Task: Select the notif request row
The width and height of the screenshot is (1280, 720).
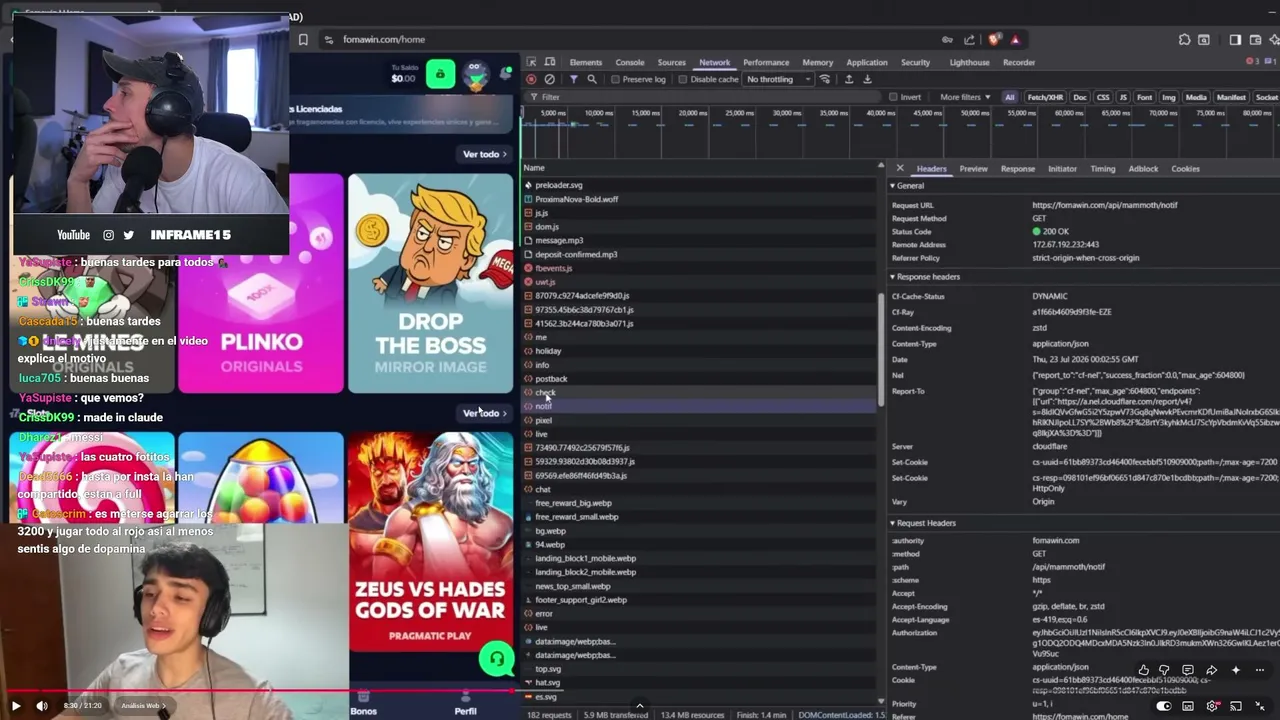Action: [x=700, y=406]
